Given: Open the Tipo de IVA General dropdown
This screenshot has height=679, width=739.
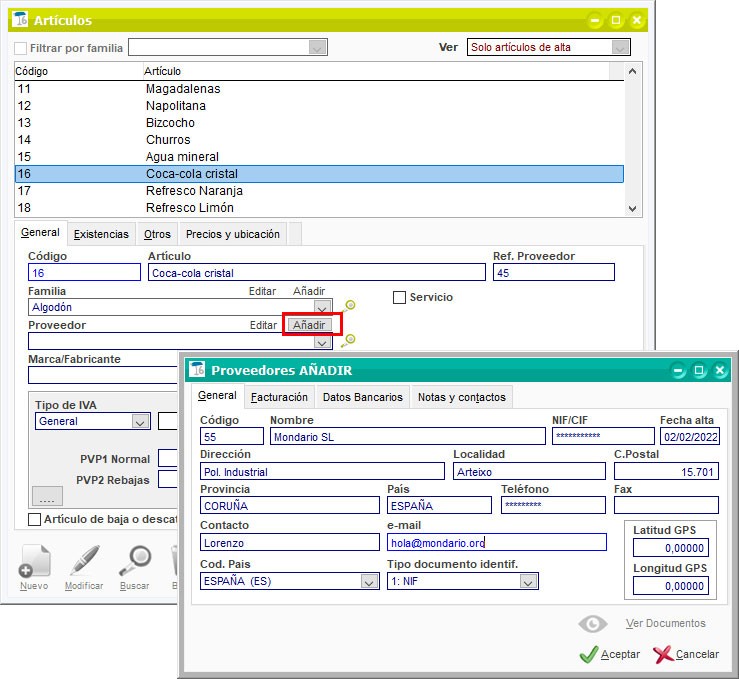Looking at the screenshot, I should 140,422.
